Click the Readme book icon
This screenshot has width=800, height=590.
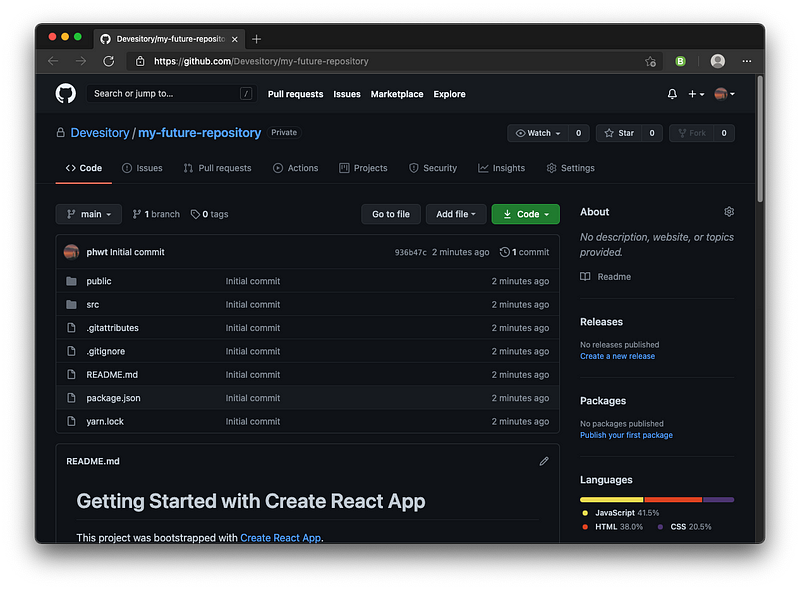[x=585, y=277]
